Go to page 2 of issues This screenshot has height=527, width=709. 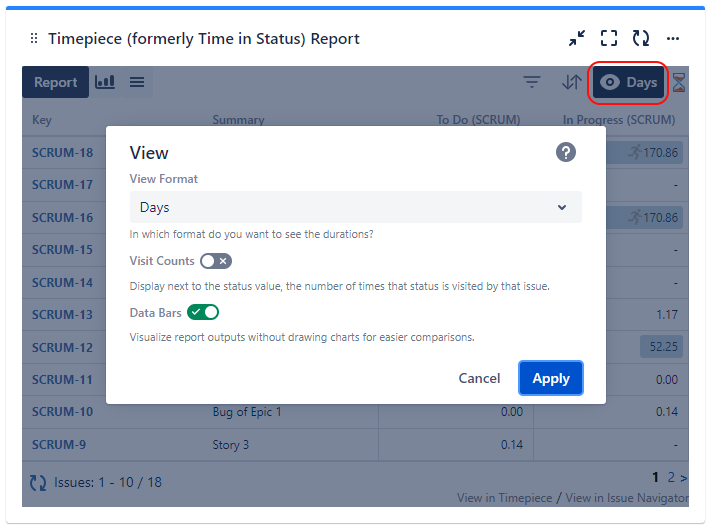[671, 477]
